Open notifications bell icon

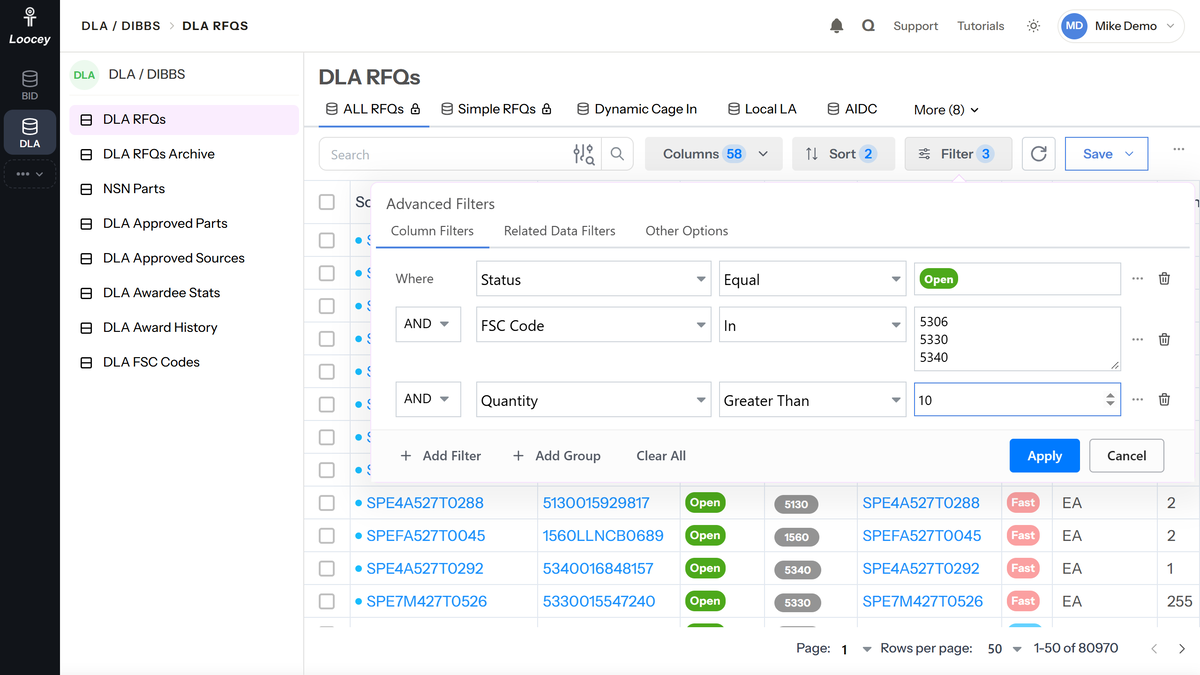click(x=837, y=26)
